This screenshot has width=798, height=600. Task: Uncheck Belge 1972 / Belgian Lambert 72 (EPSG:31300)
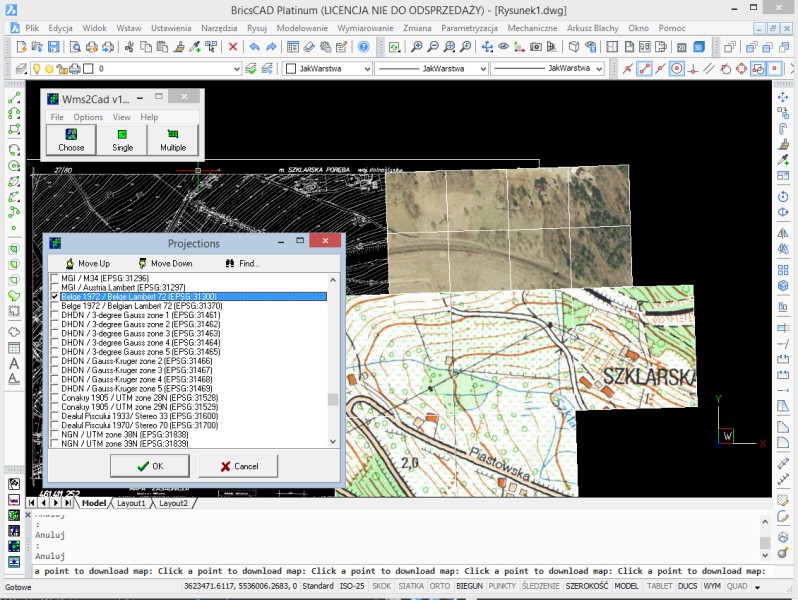[x=55, y=297]
